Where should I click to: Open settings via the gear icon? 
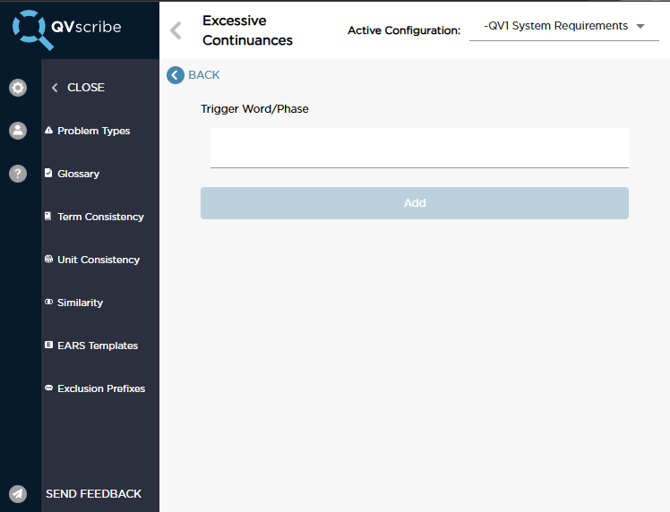(x=18, y=88)
